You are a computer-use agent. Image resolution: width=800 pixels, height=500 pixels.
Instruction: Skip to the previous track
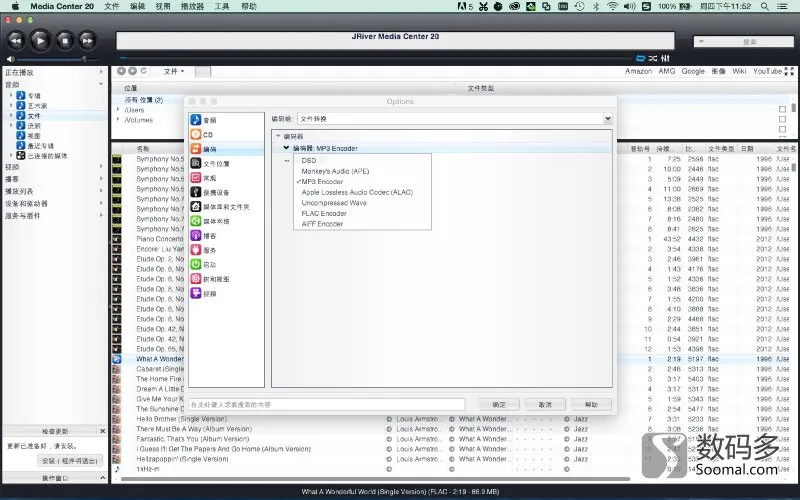point(16,40)
